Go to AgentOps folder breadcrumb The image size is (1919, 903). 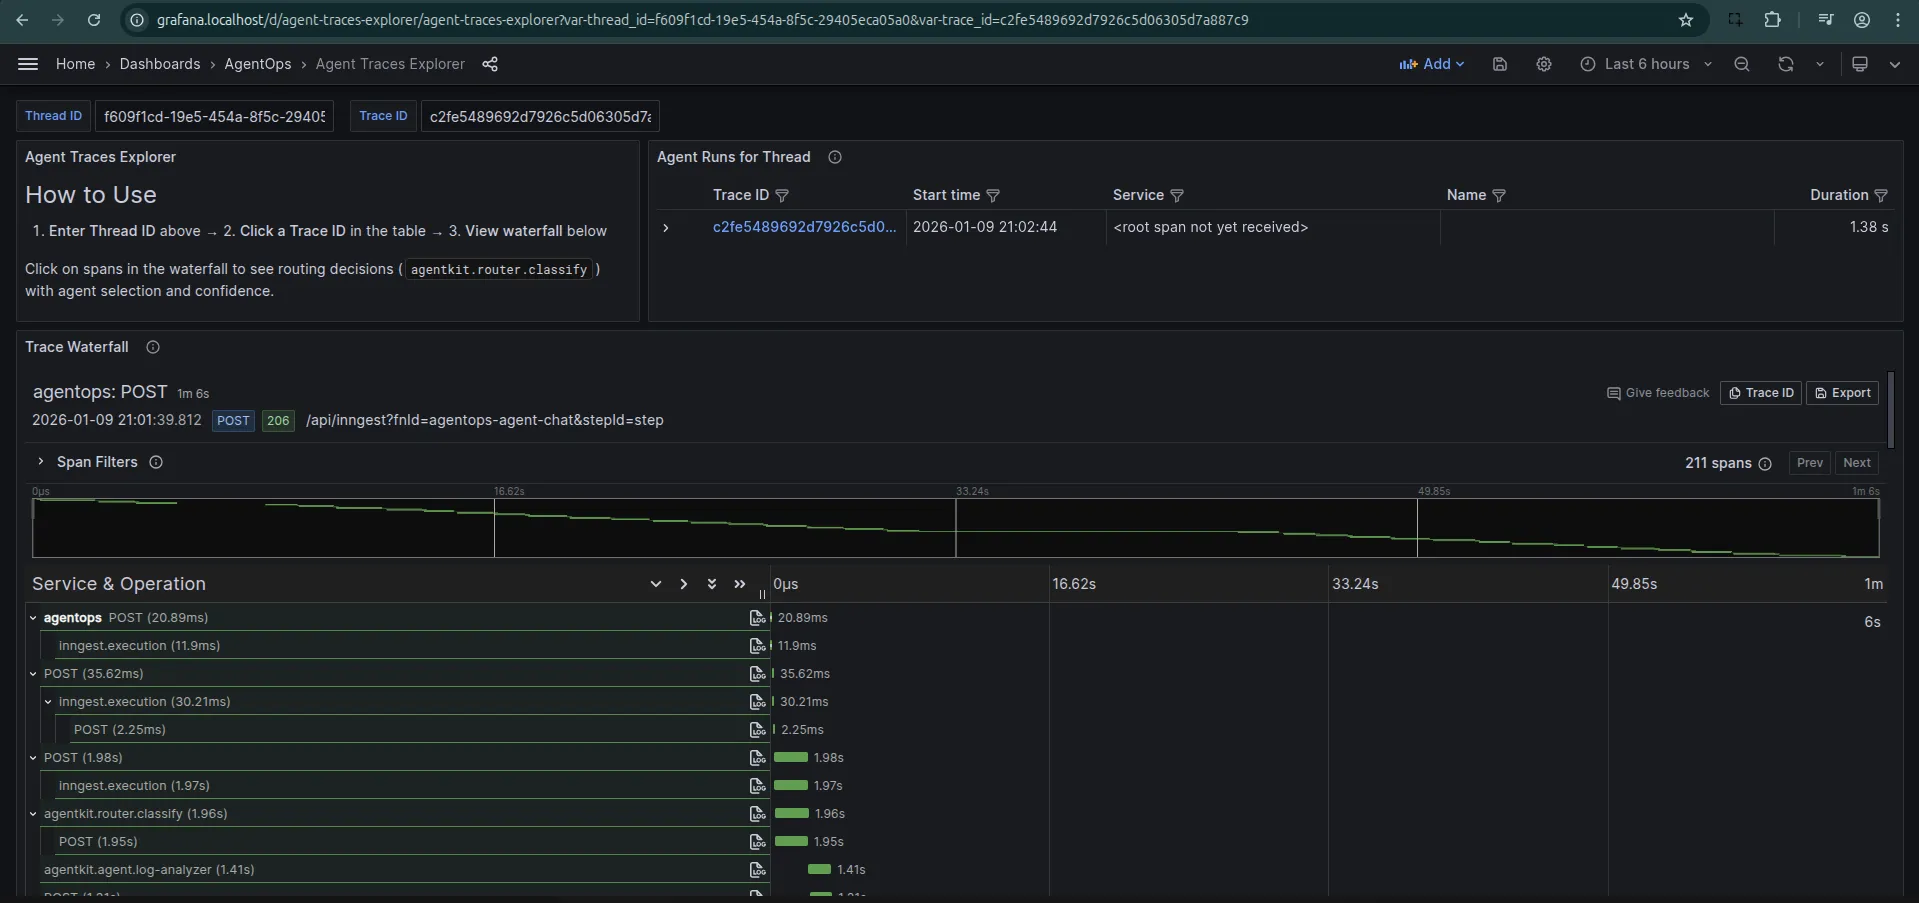(257, 64)
